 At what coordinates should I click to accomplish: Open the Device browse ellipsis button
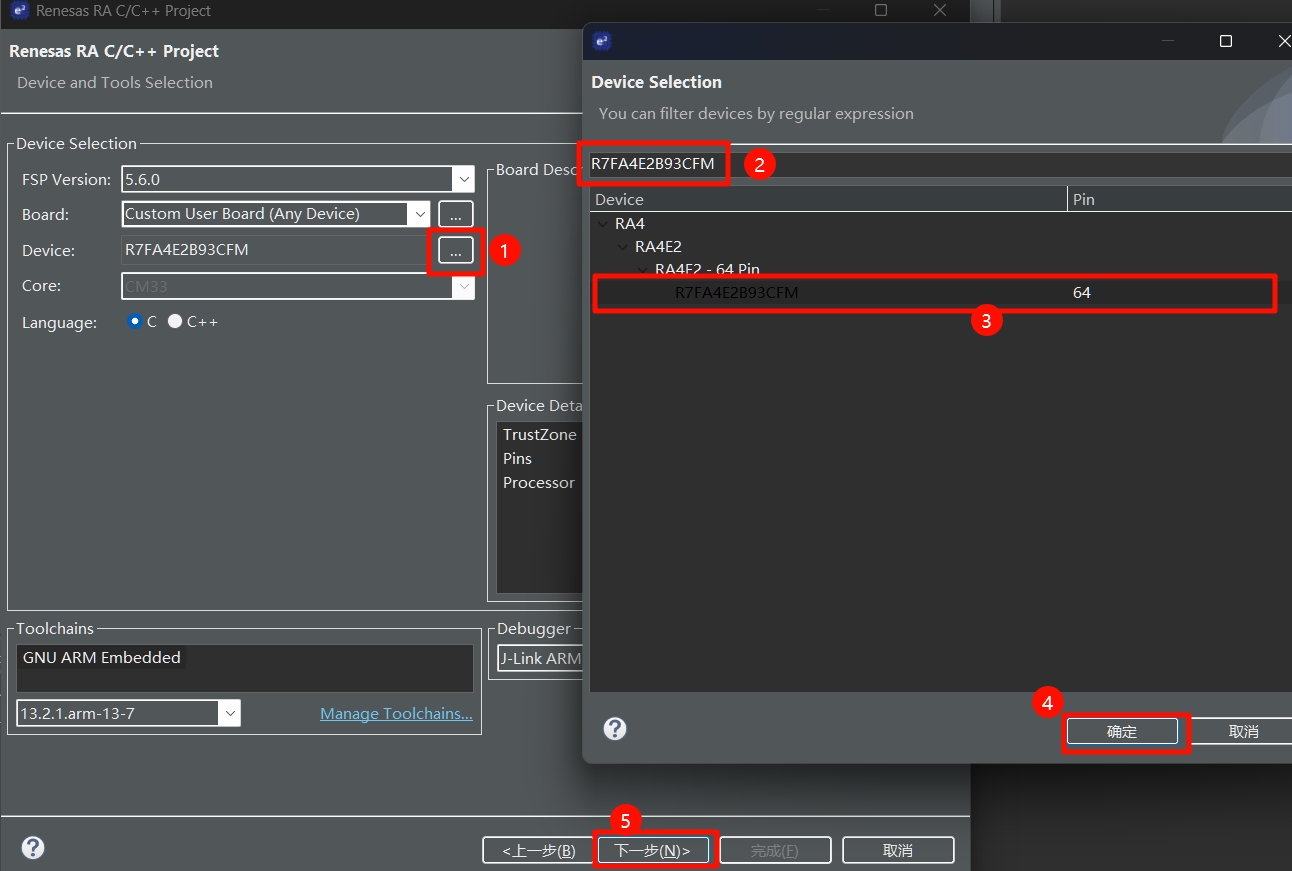[x=455, y=251]
